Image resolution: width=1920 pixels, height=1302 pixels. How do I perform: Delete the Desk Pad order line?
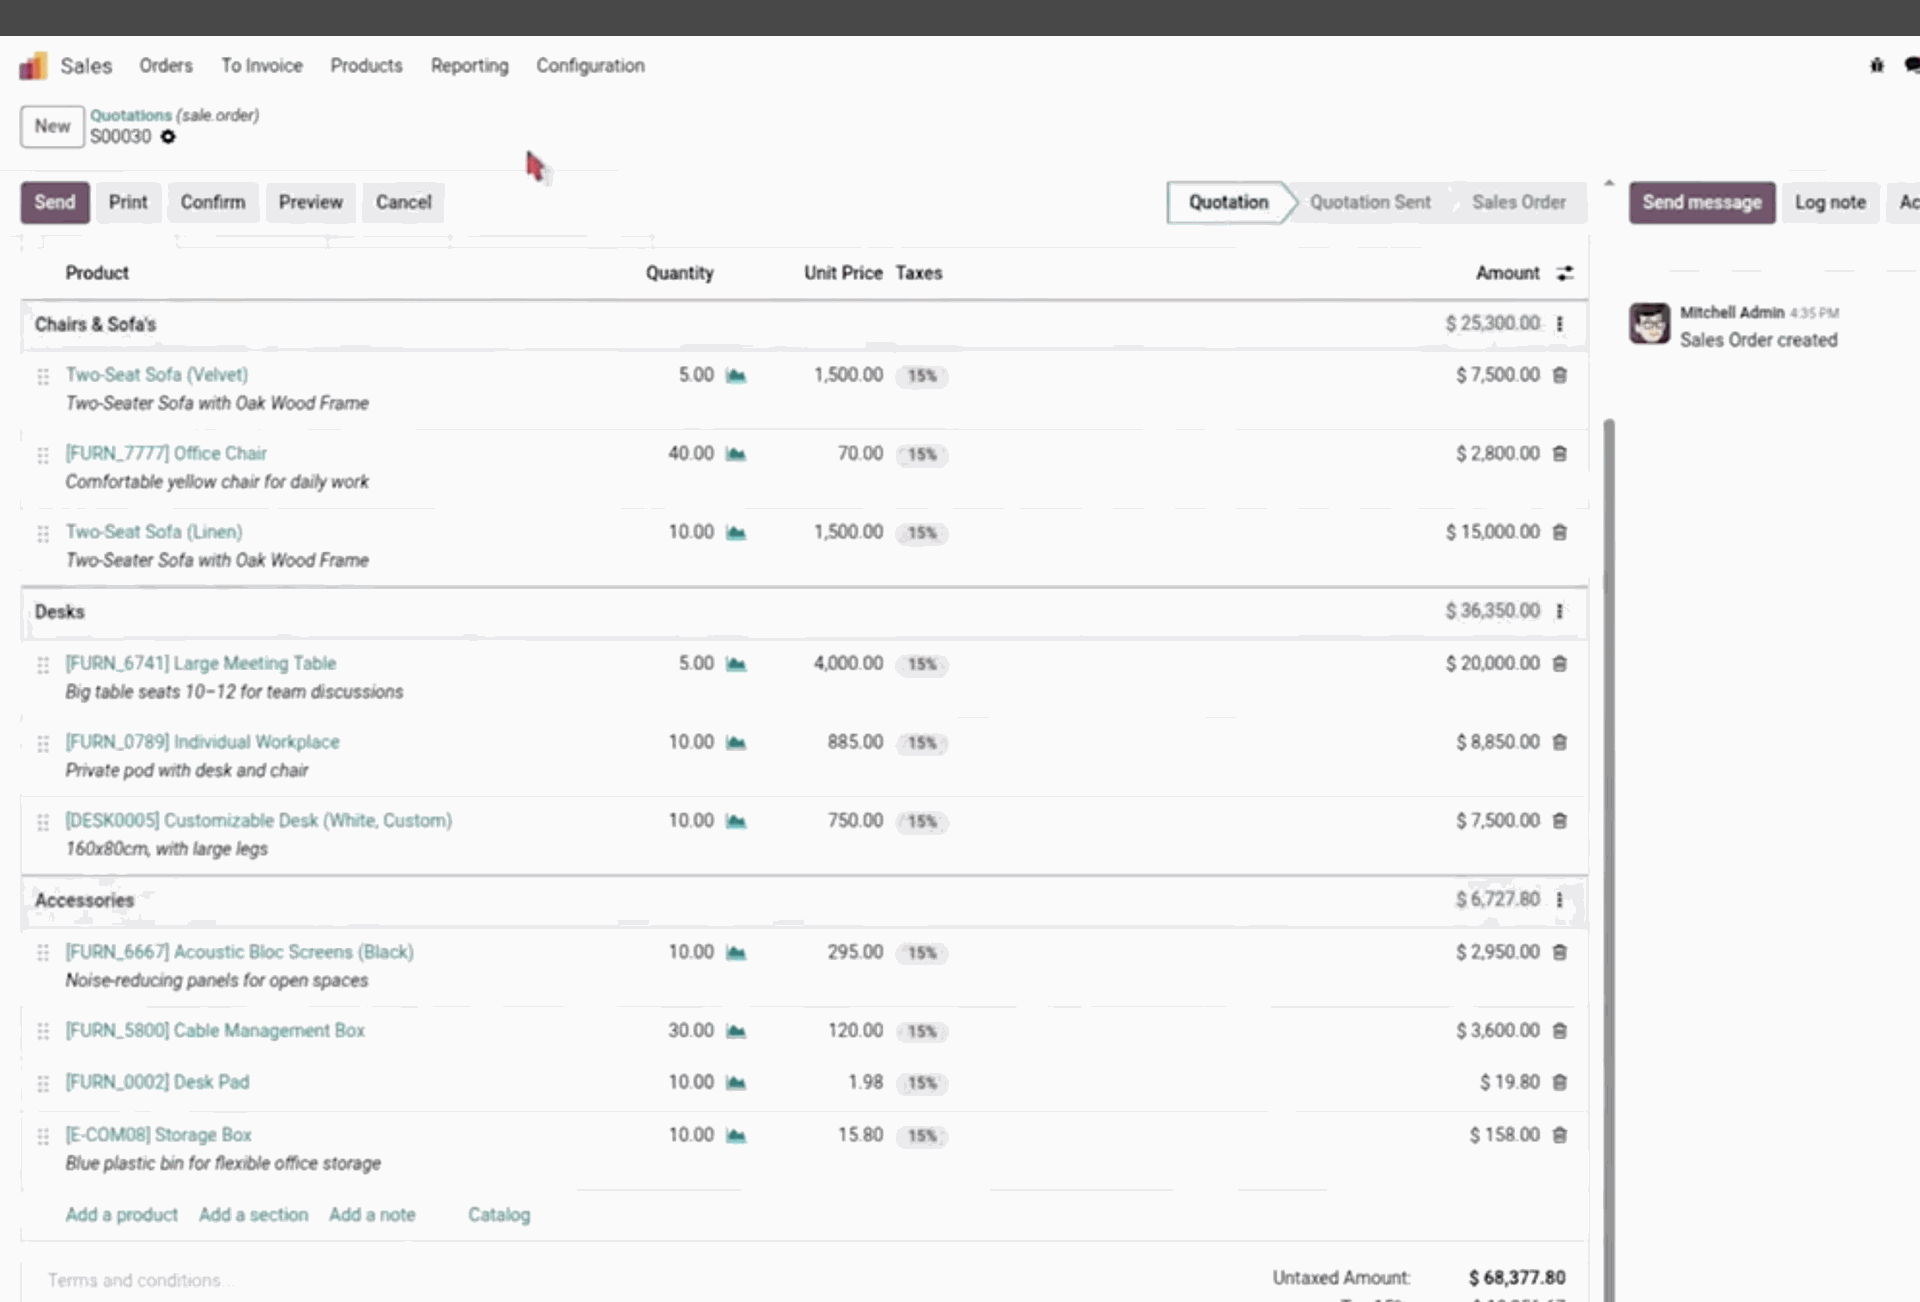1561,1082
